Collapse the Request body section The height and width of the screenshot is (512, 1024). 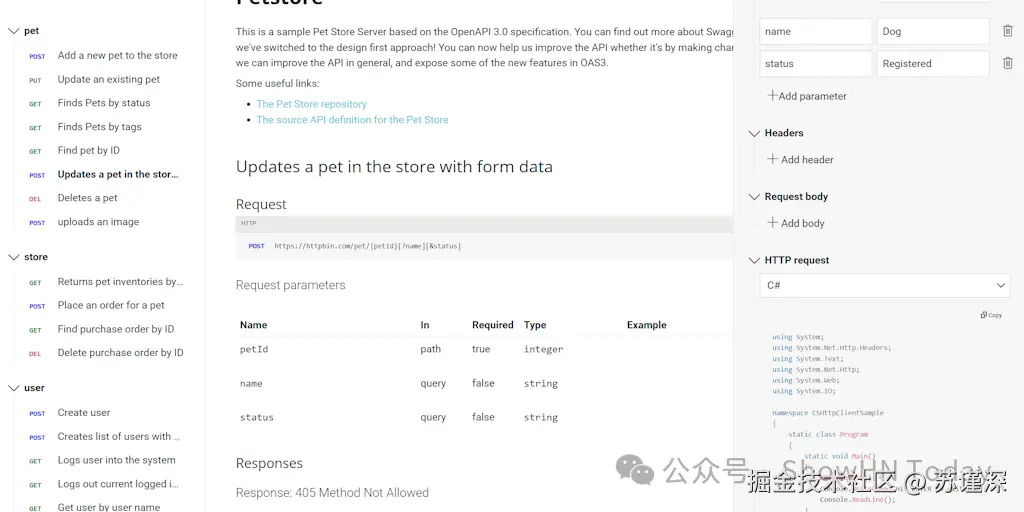pos(754,197)
